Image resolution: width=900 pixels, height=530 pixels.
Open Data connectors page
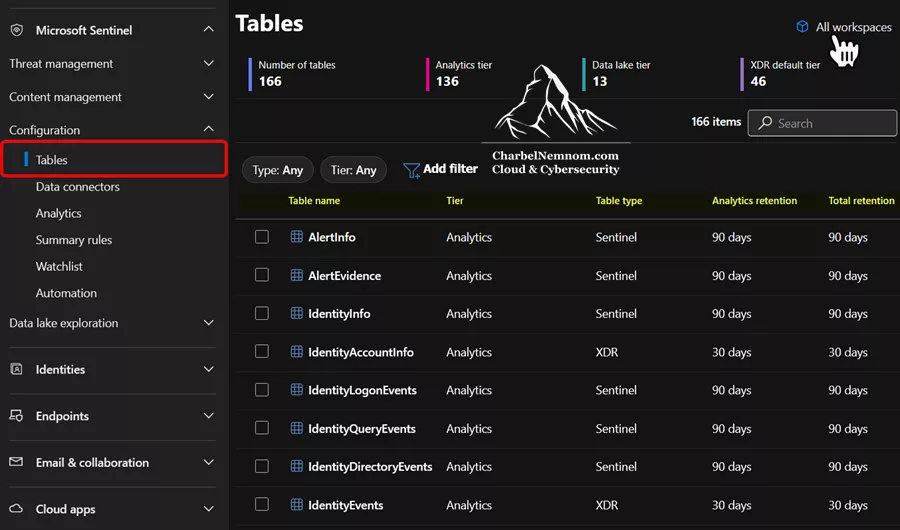[x=77, y=187]
